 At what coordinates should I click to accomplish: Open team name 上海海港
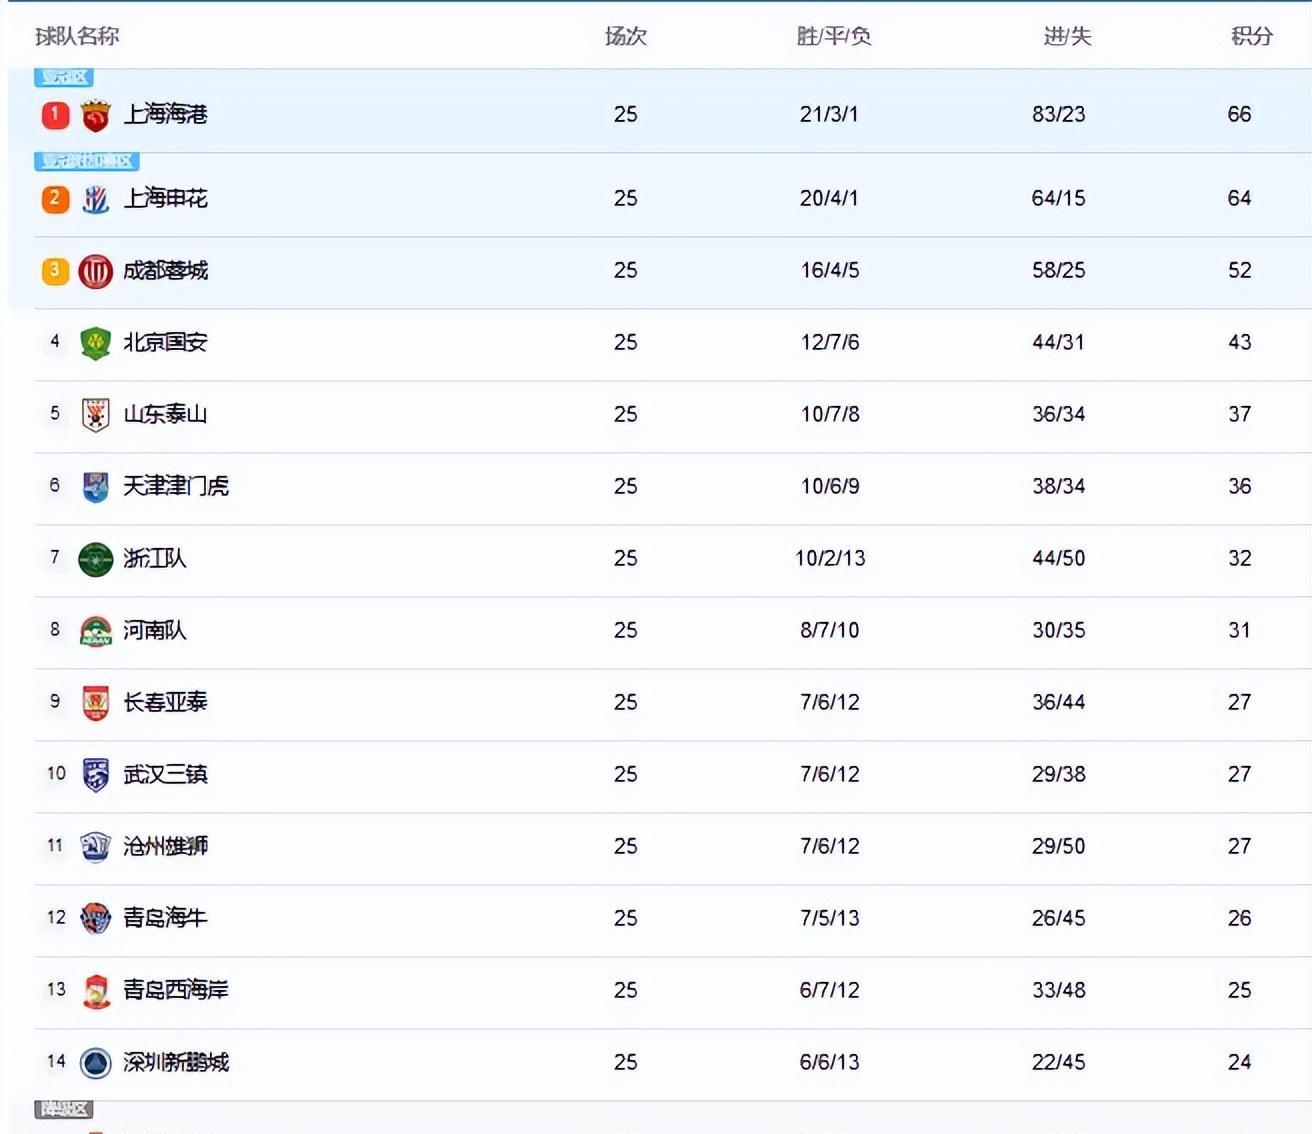165,114
